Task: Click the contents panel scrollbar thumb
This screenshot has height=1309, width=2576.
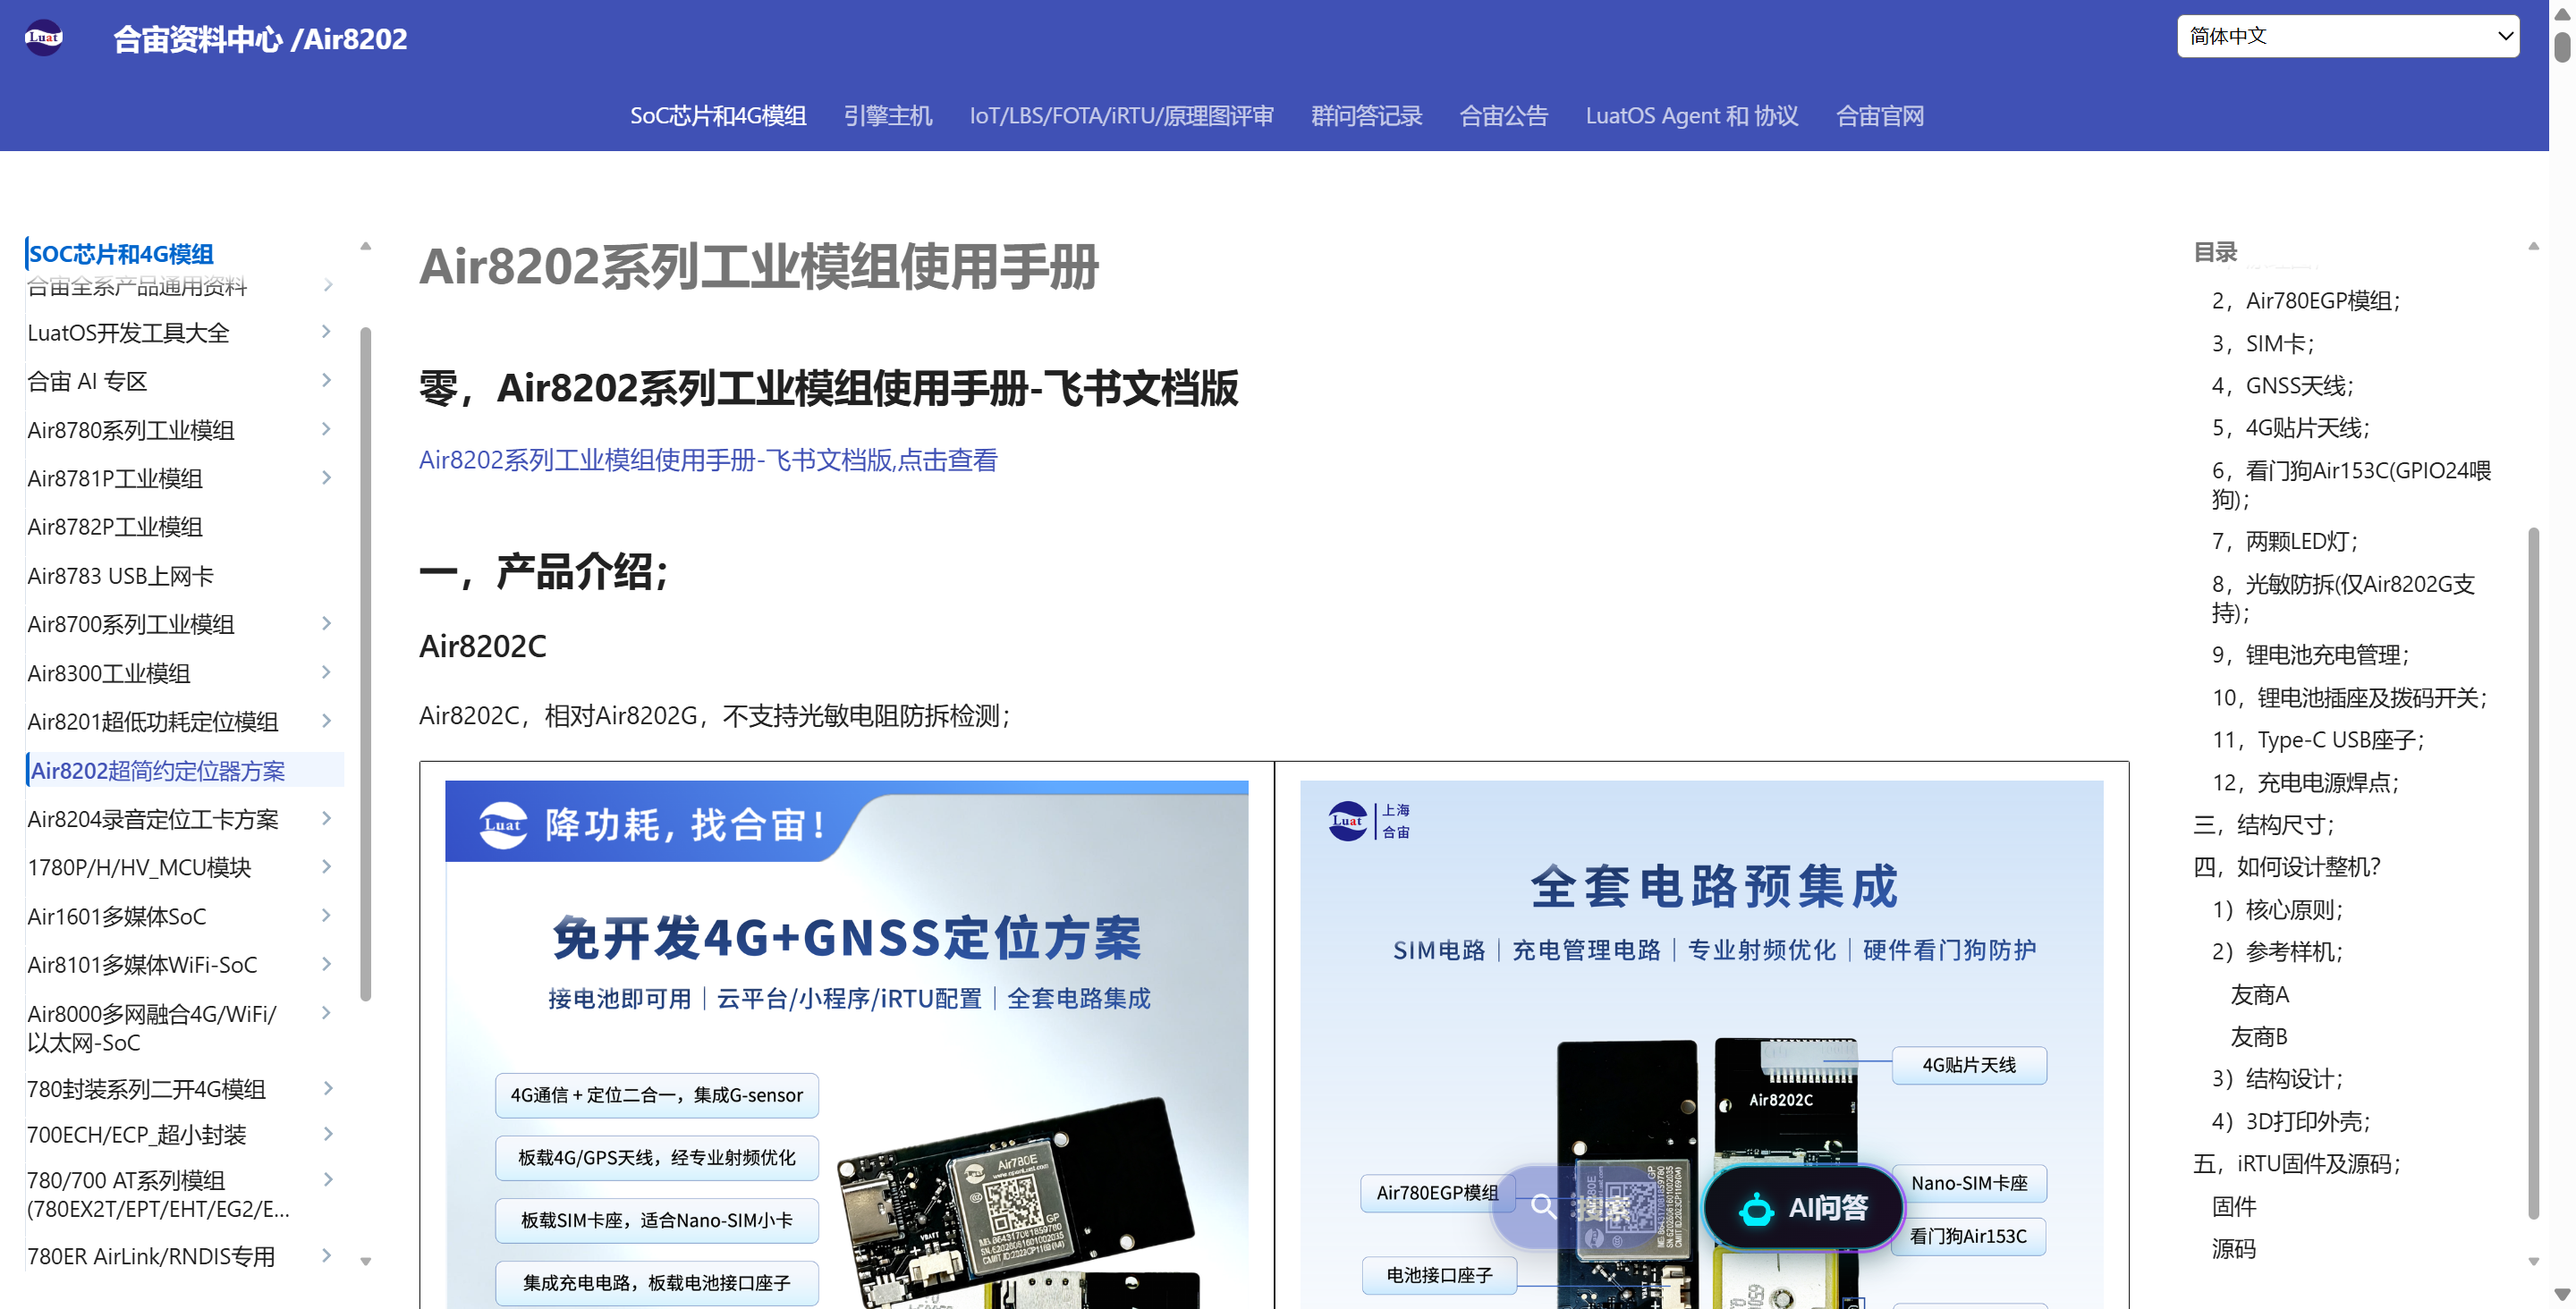Action: pos(2533,873)
